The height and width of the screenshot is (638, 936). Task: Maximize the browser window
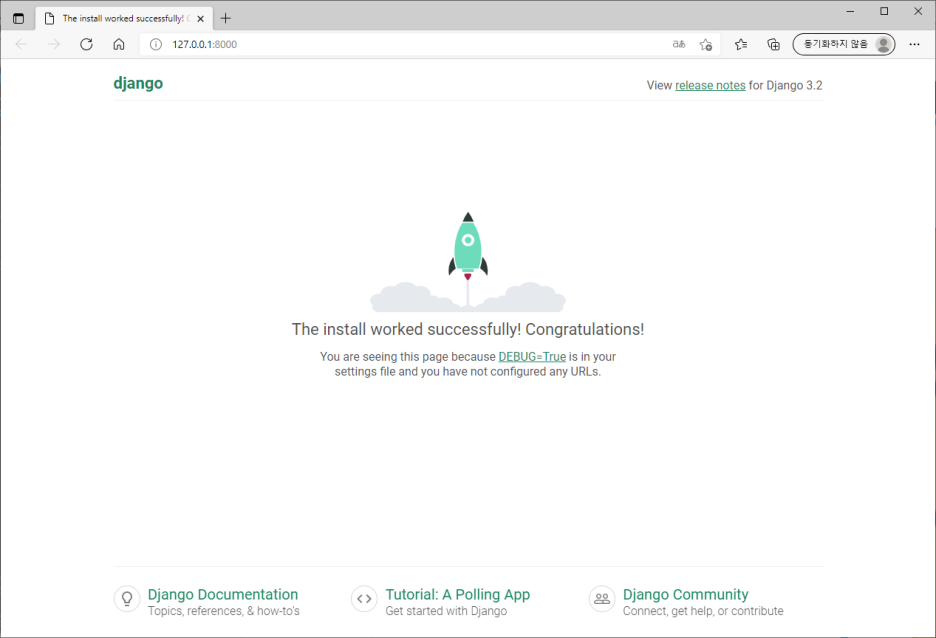click(884, 11)
